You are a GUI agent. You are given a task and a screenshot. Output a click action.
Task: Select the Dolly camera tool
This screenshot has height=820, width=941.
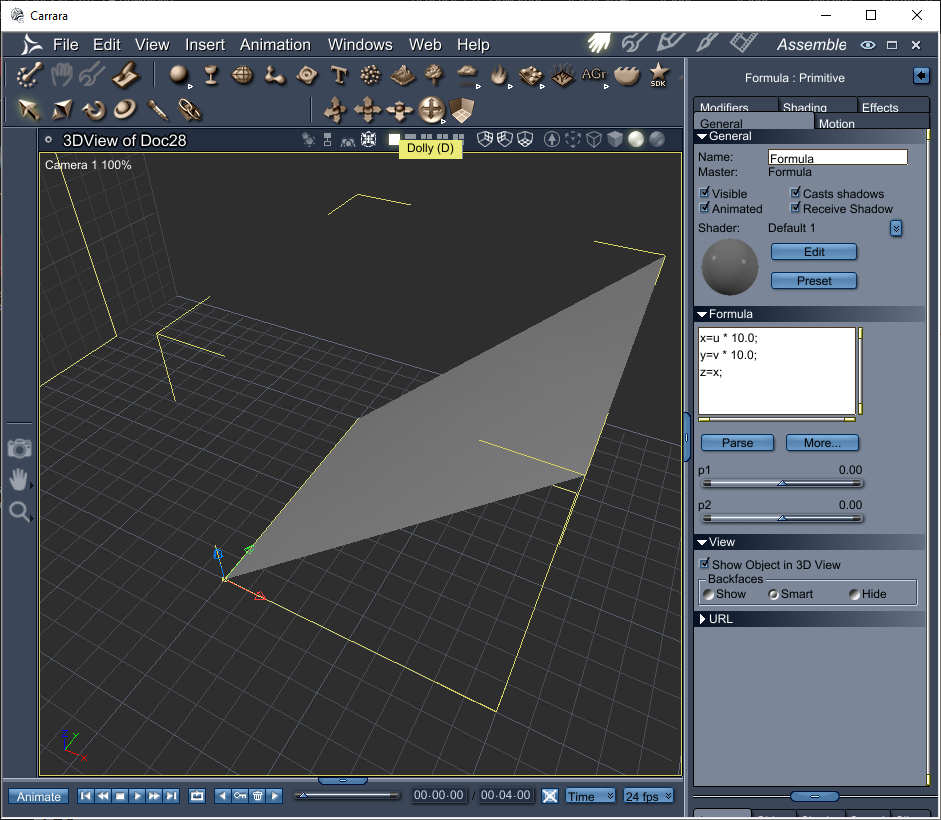pyautogui.click(x=431, y=110)
